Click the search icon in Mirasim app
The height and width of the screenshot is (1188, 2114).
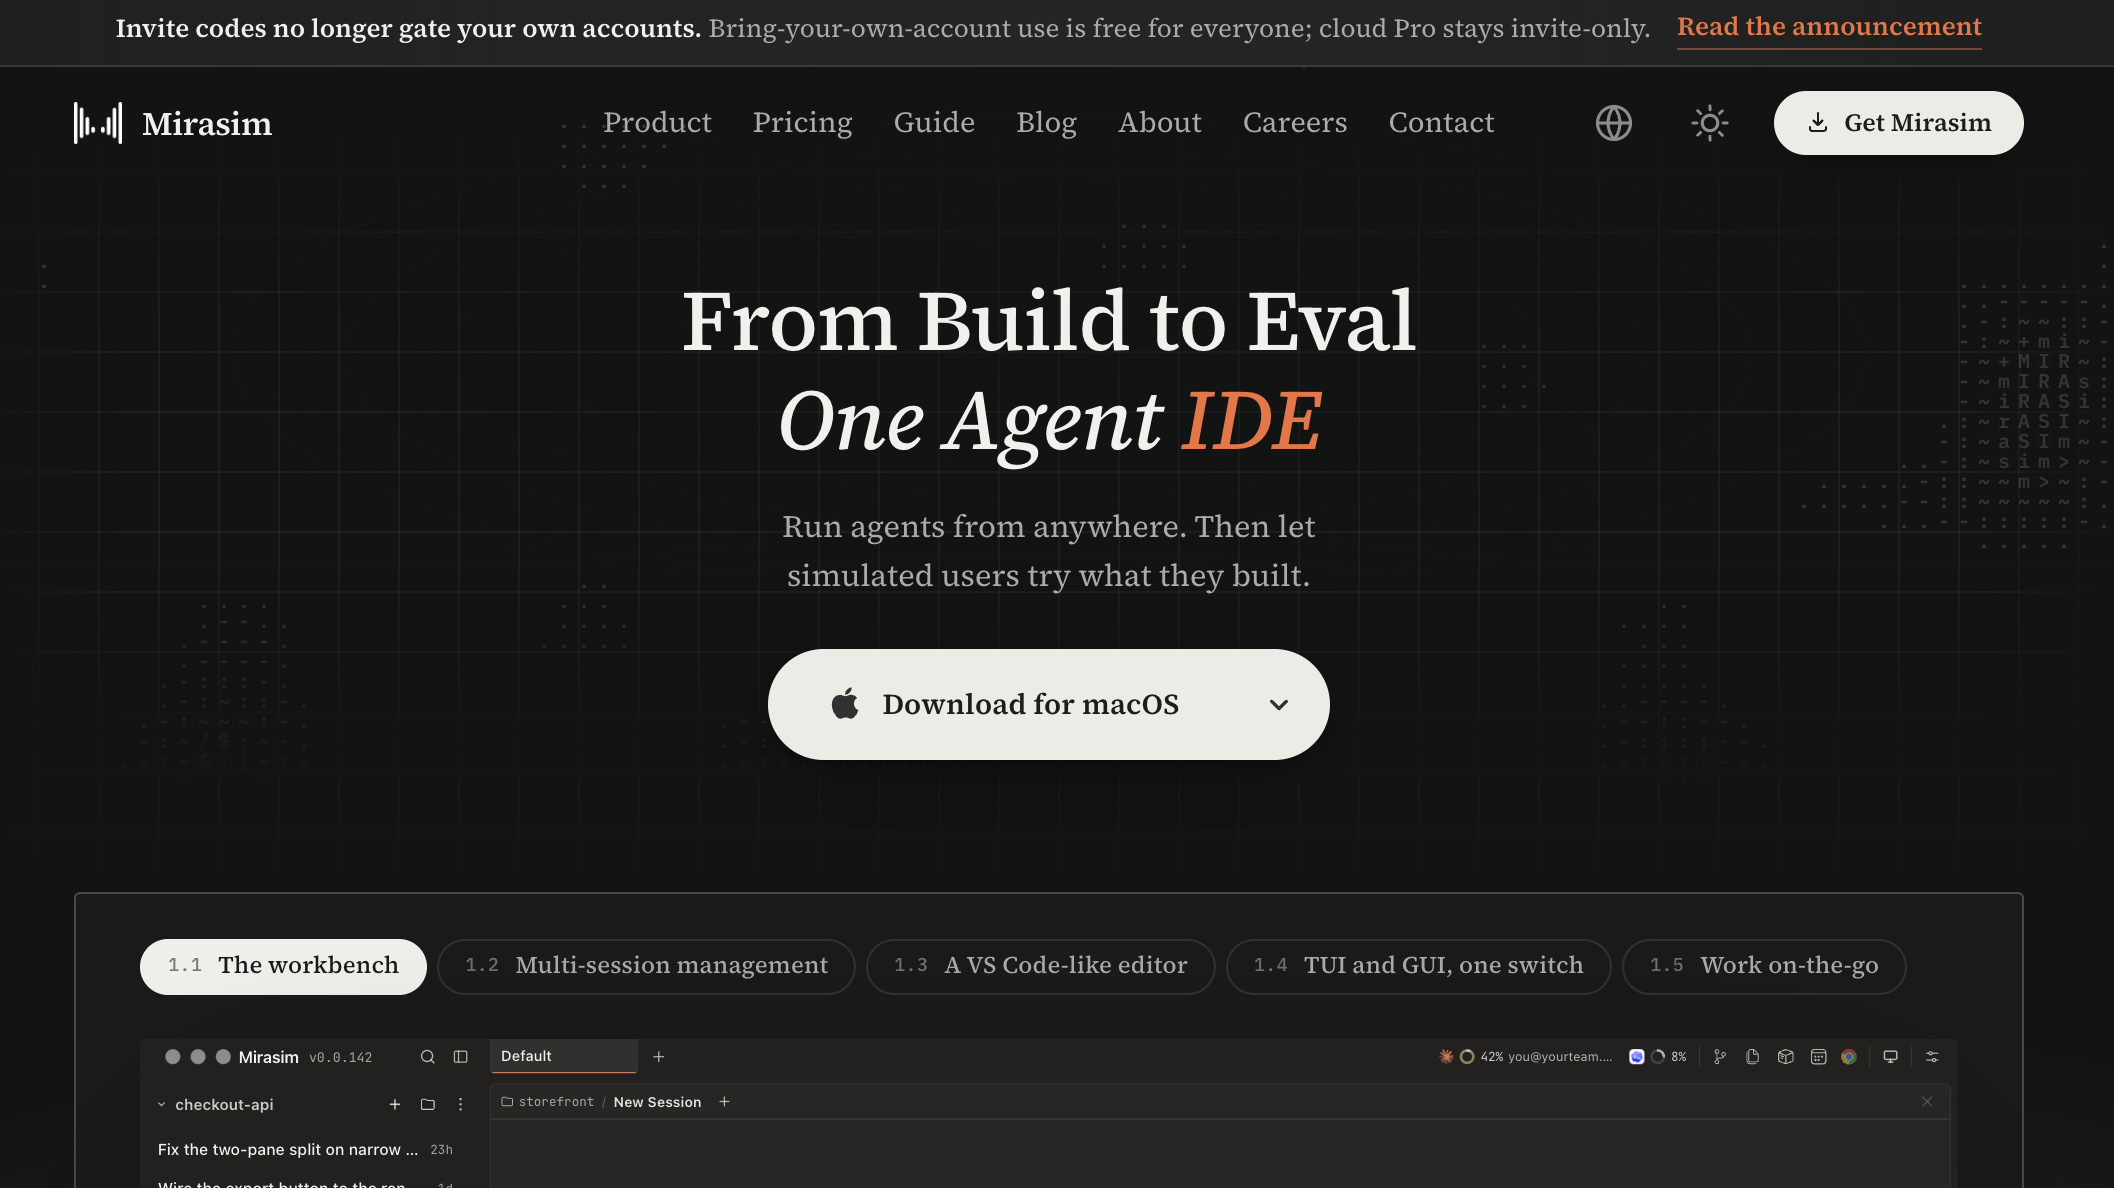click(x=427, y=1057)
